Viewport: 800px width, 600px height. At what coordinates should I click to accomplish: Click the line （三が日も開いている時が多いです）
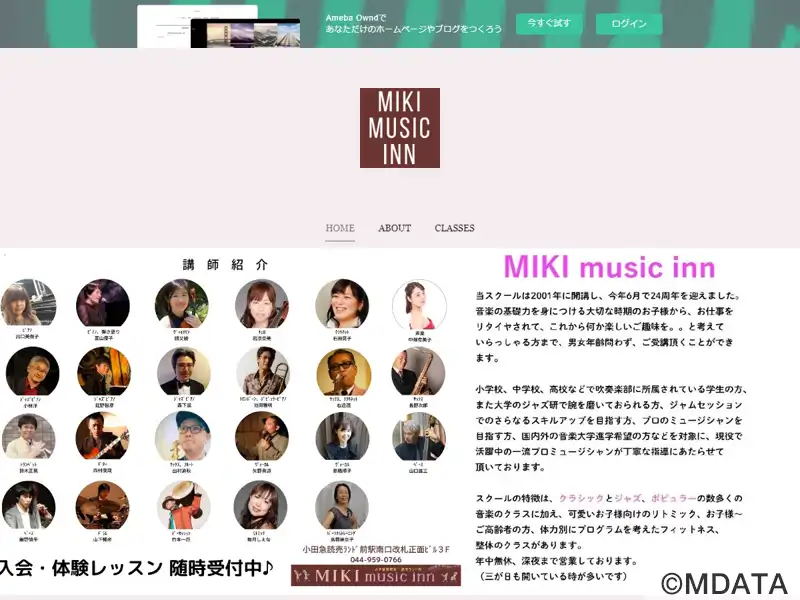tap(553, 577)
